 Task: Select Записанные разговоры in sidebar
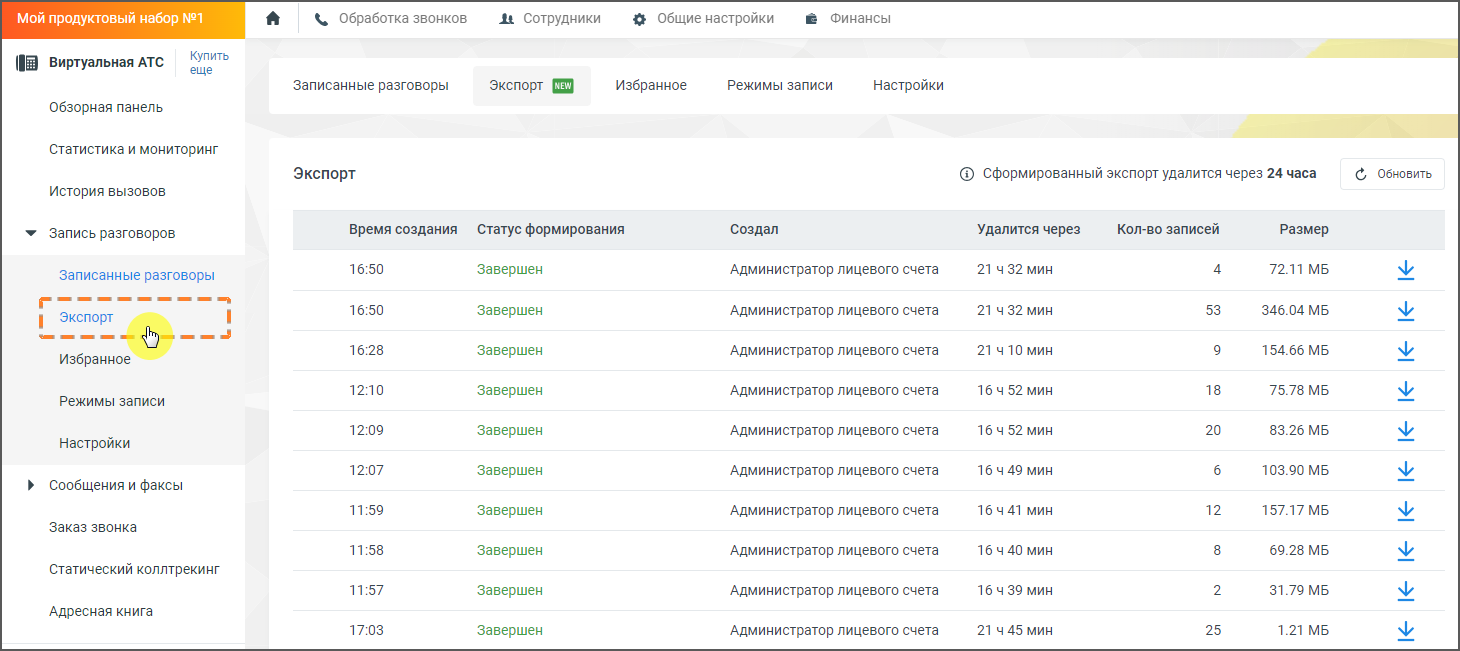[x=137, y=275]
